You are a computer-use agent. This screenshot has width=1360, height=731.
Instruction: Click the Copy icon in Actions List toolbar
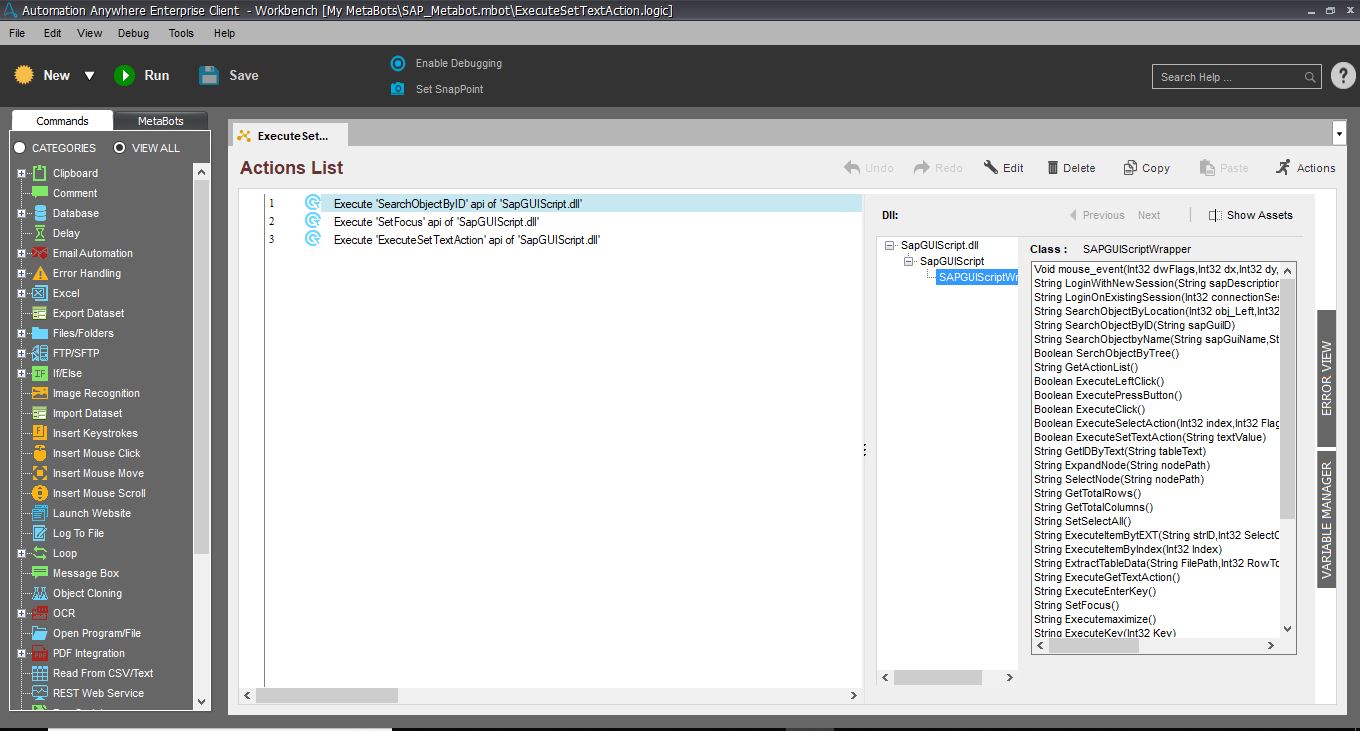tap(1130, 168)
